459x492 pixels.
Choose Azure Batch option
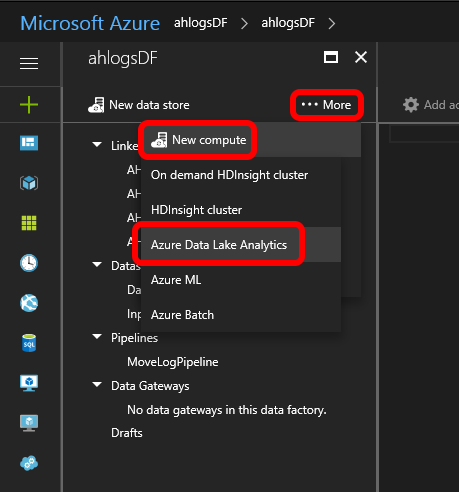click(x=241, y=315)
